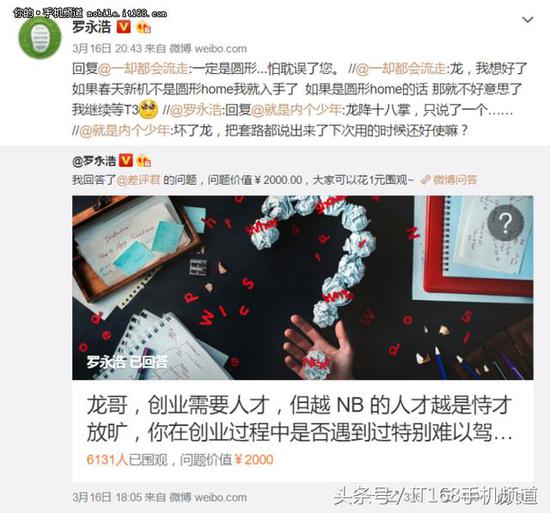
Task: Open the @差评君 mention link
Action: [138, 180]
